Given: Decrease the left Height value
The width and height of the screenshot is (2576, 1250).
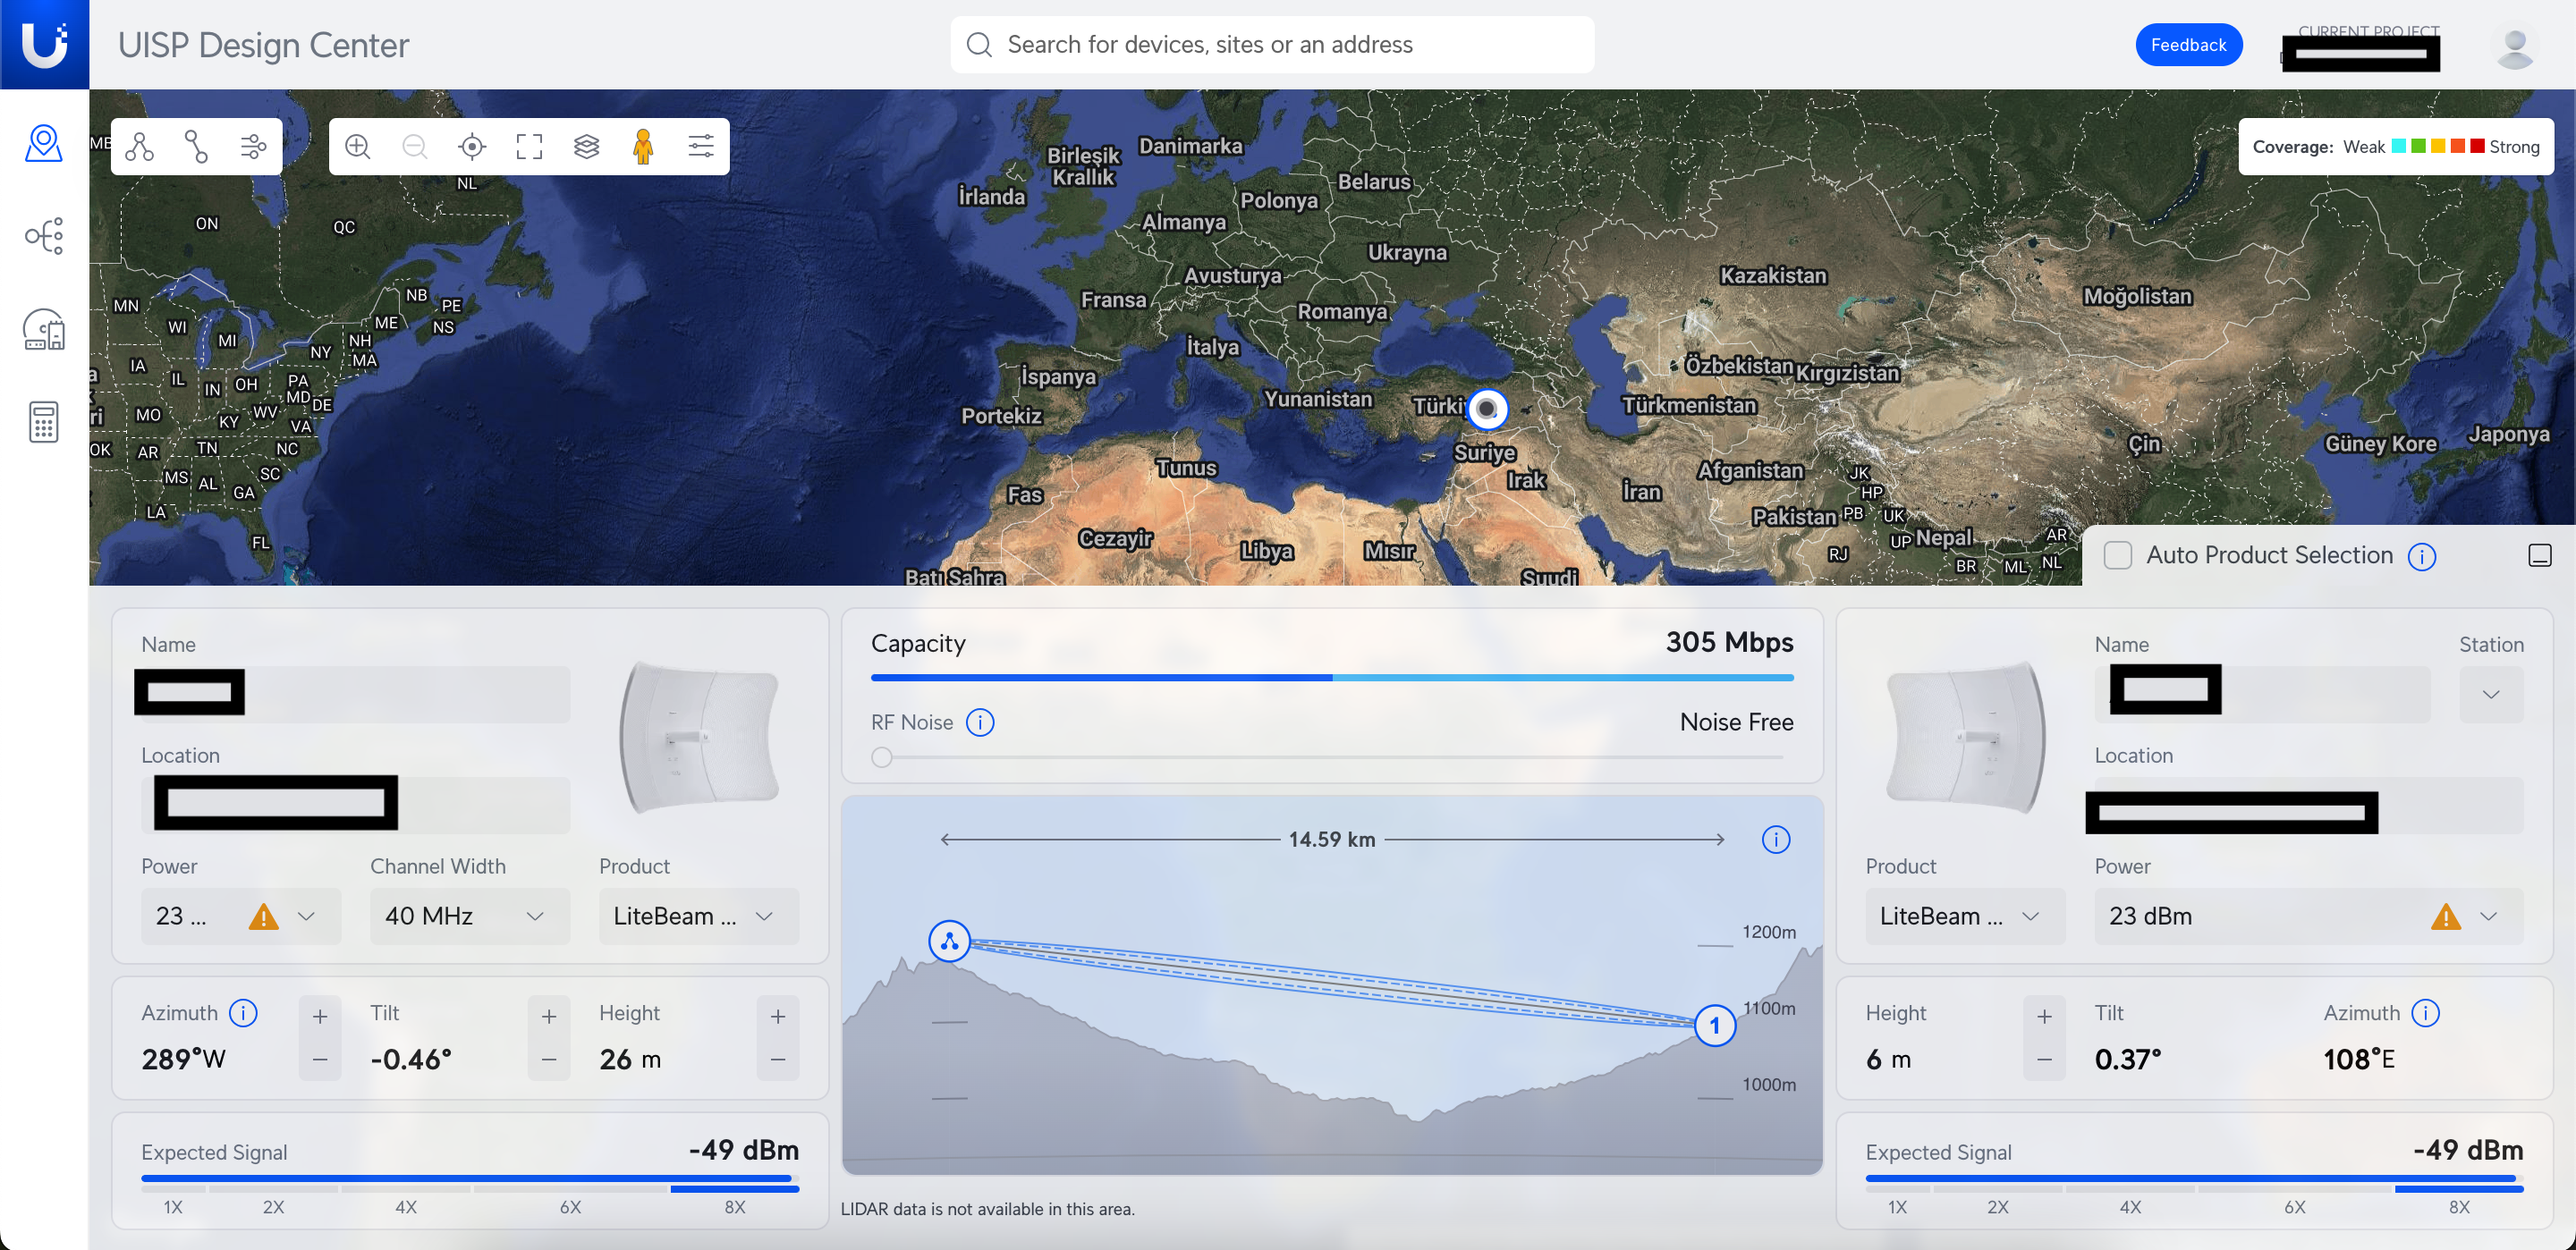Looking at the screenshot, I should tap(778, 1059).
